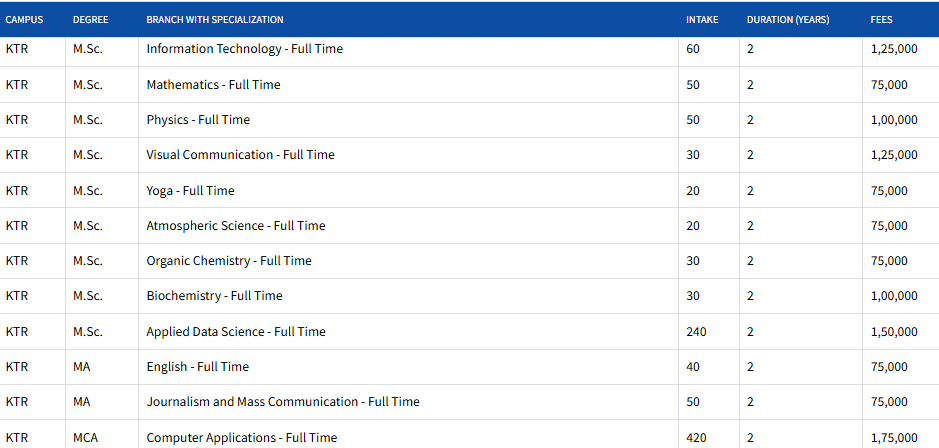
Task: Click the DEGREE column header
Action: [92, 20]
